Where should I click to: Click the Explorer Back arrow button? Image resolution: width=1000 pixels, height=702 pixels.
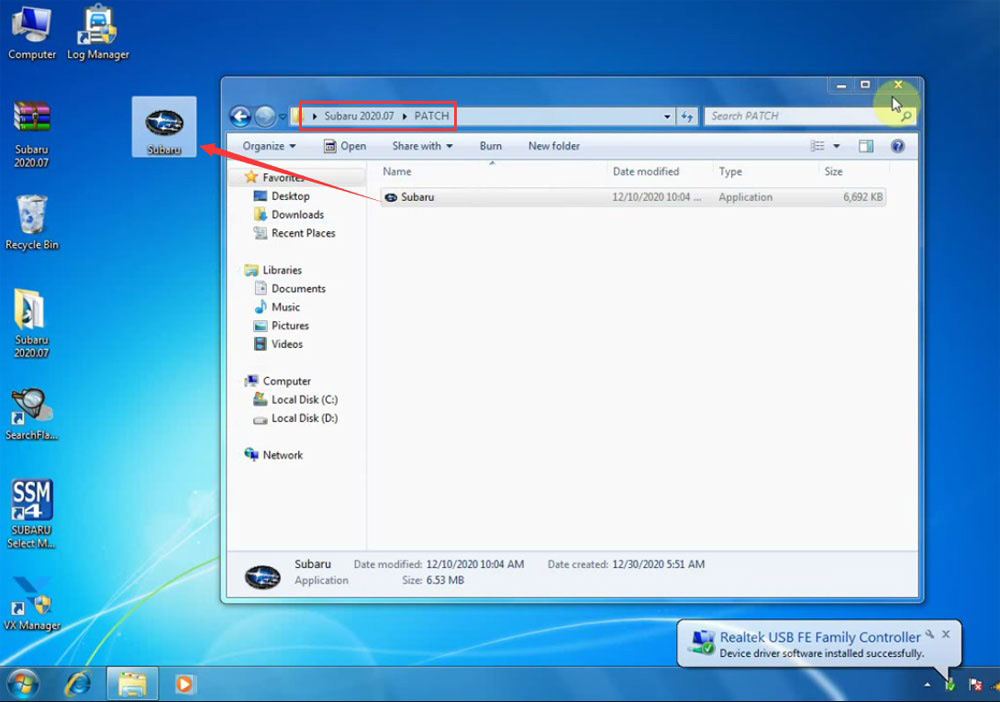240,117
